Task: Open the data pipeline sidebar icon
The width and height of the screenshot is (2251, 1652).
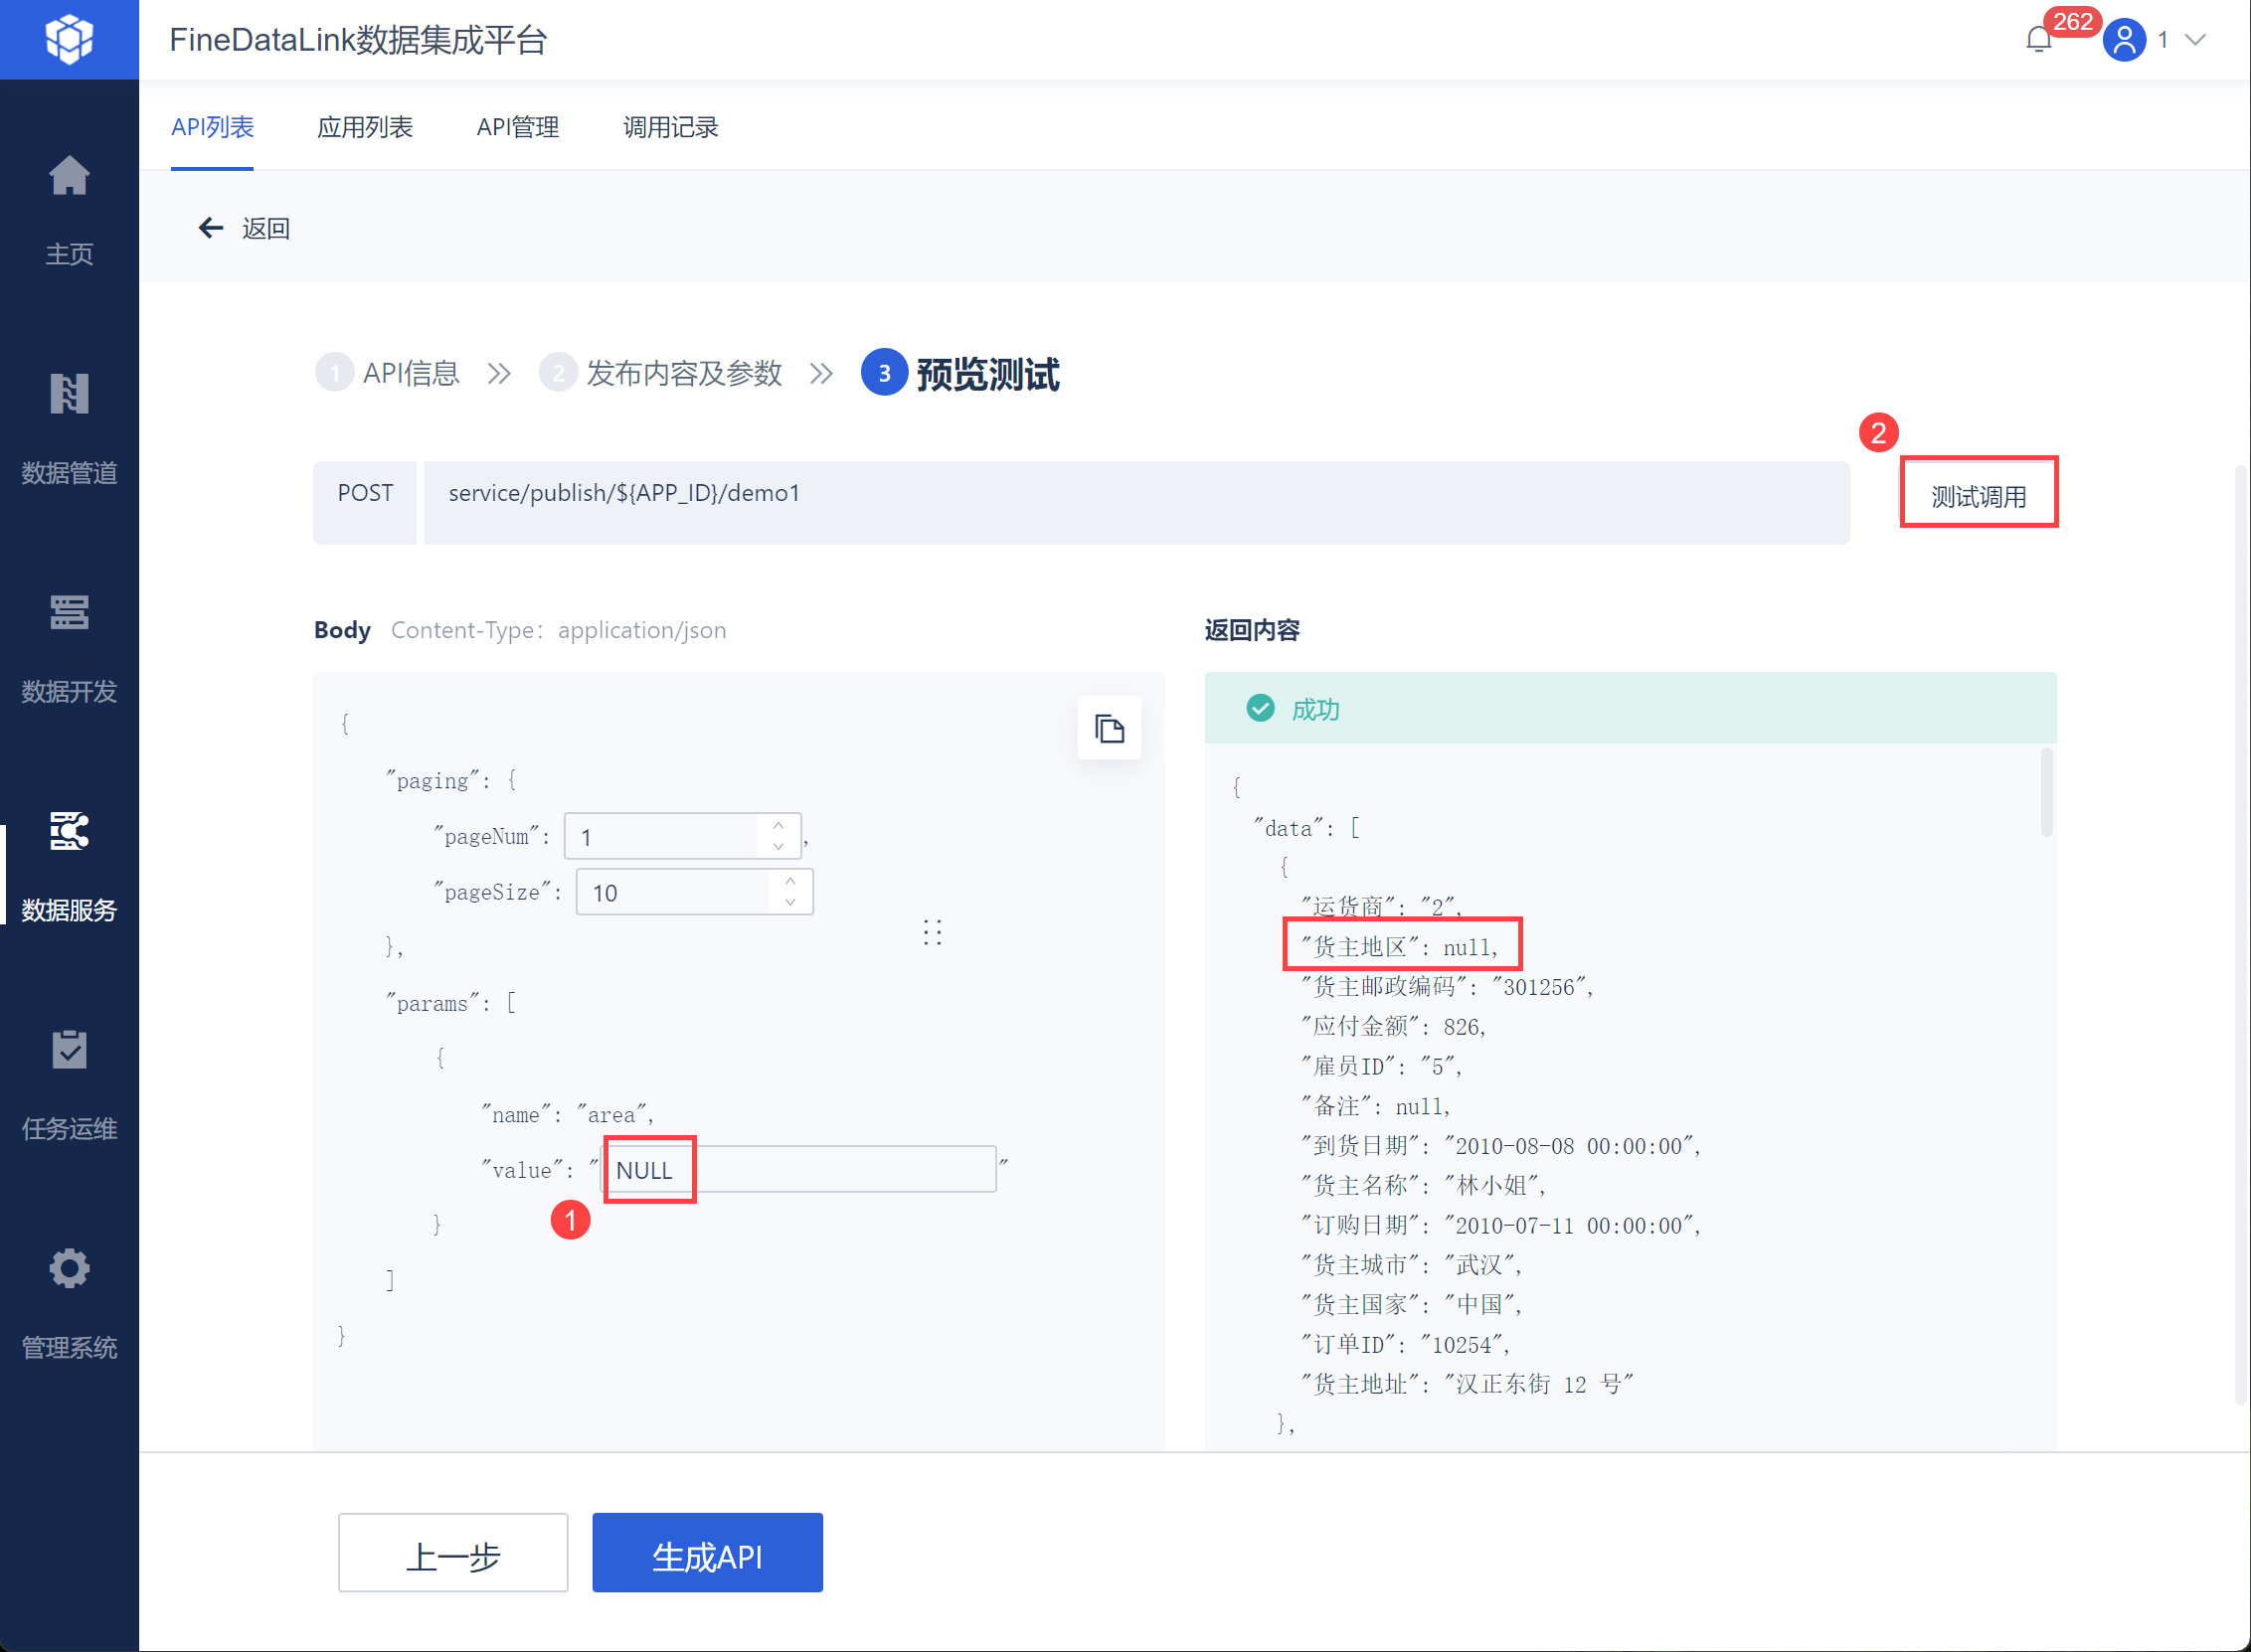Action: point(69,394)
